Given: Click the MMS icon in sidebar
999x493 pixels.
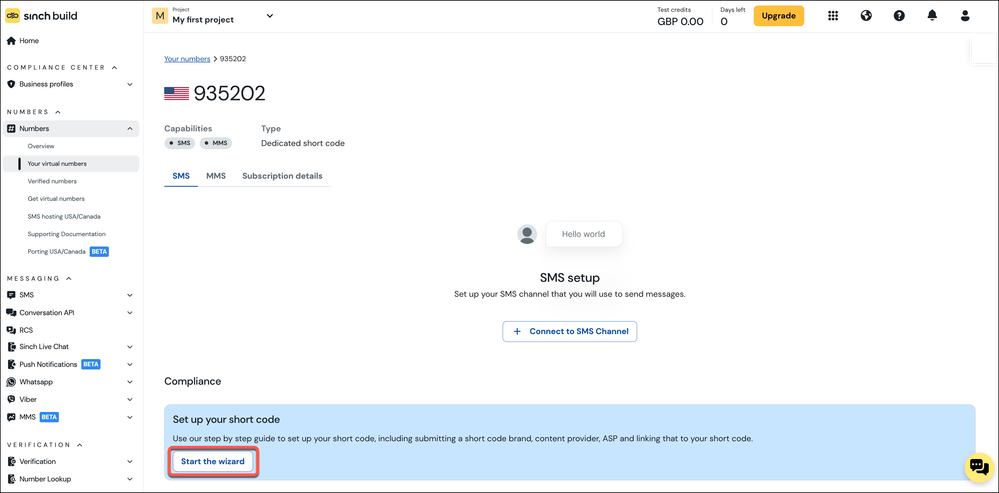Looking at the screenshot, I should coord(11,417).
